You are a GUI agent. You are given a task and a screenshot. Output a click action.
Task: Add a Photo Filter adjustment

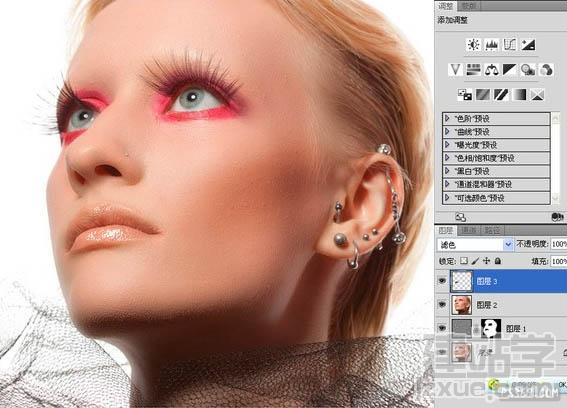click(x=528, y=70)
